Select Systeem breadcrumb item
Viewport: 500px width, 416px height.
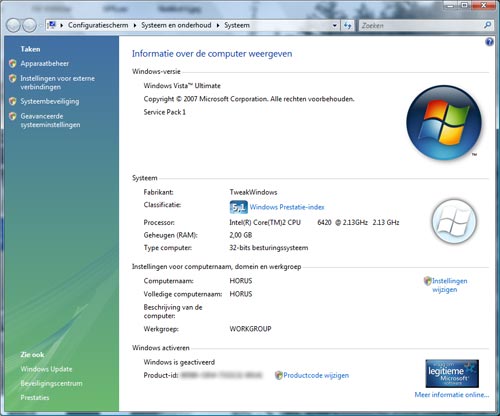[237, 25]
